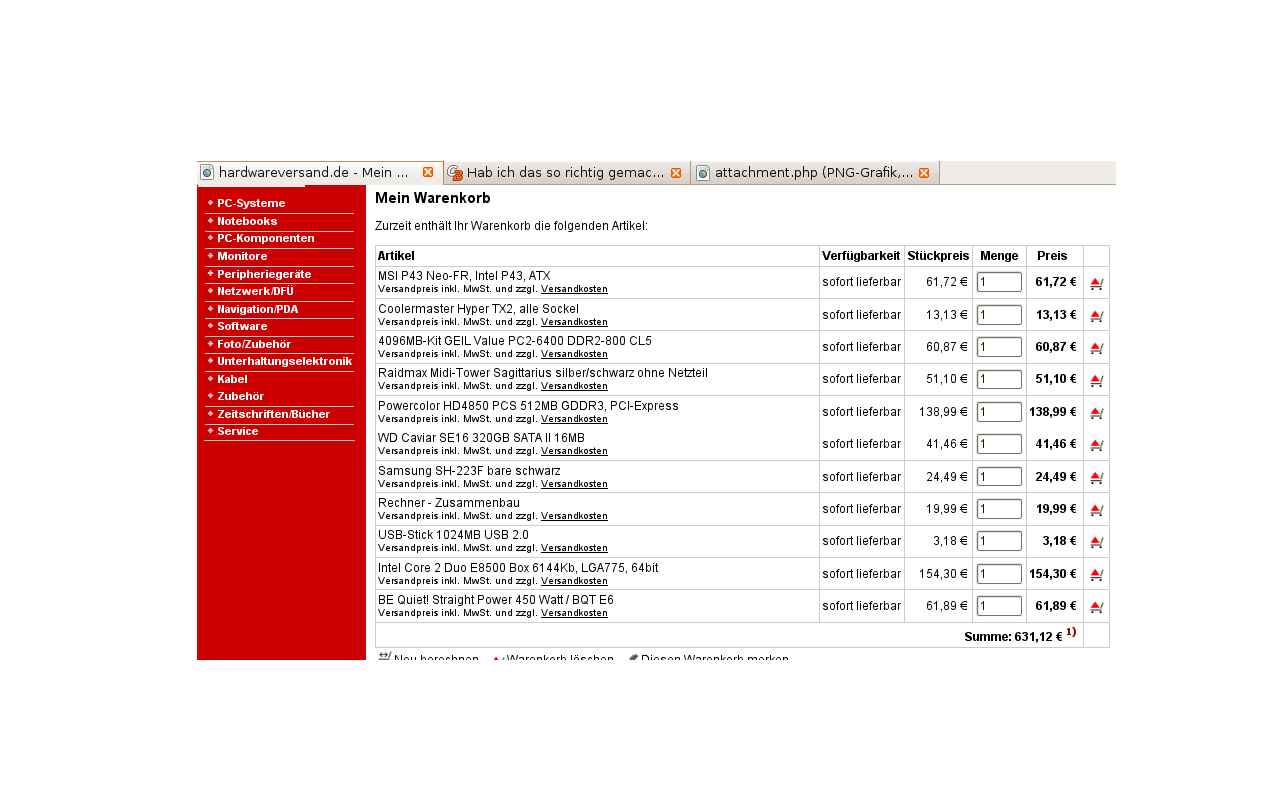Click quantity field for Raidmax Midi-Tower
1280x800 pixels.
tap(999, 379)
